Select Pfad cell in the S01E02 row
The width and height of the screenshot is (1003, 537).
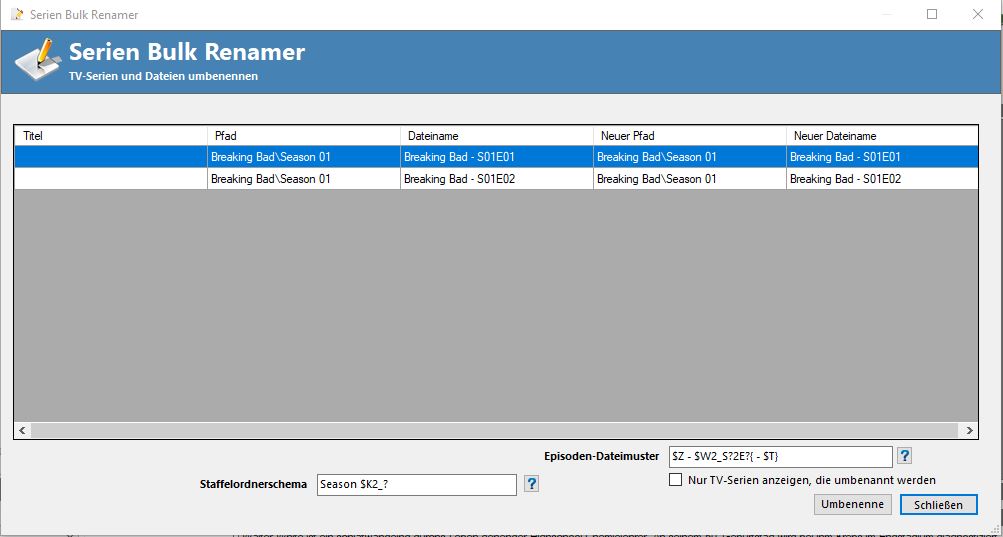(304, 179)
